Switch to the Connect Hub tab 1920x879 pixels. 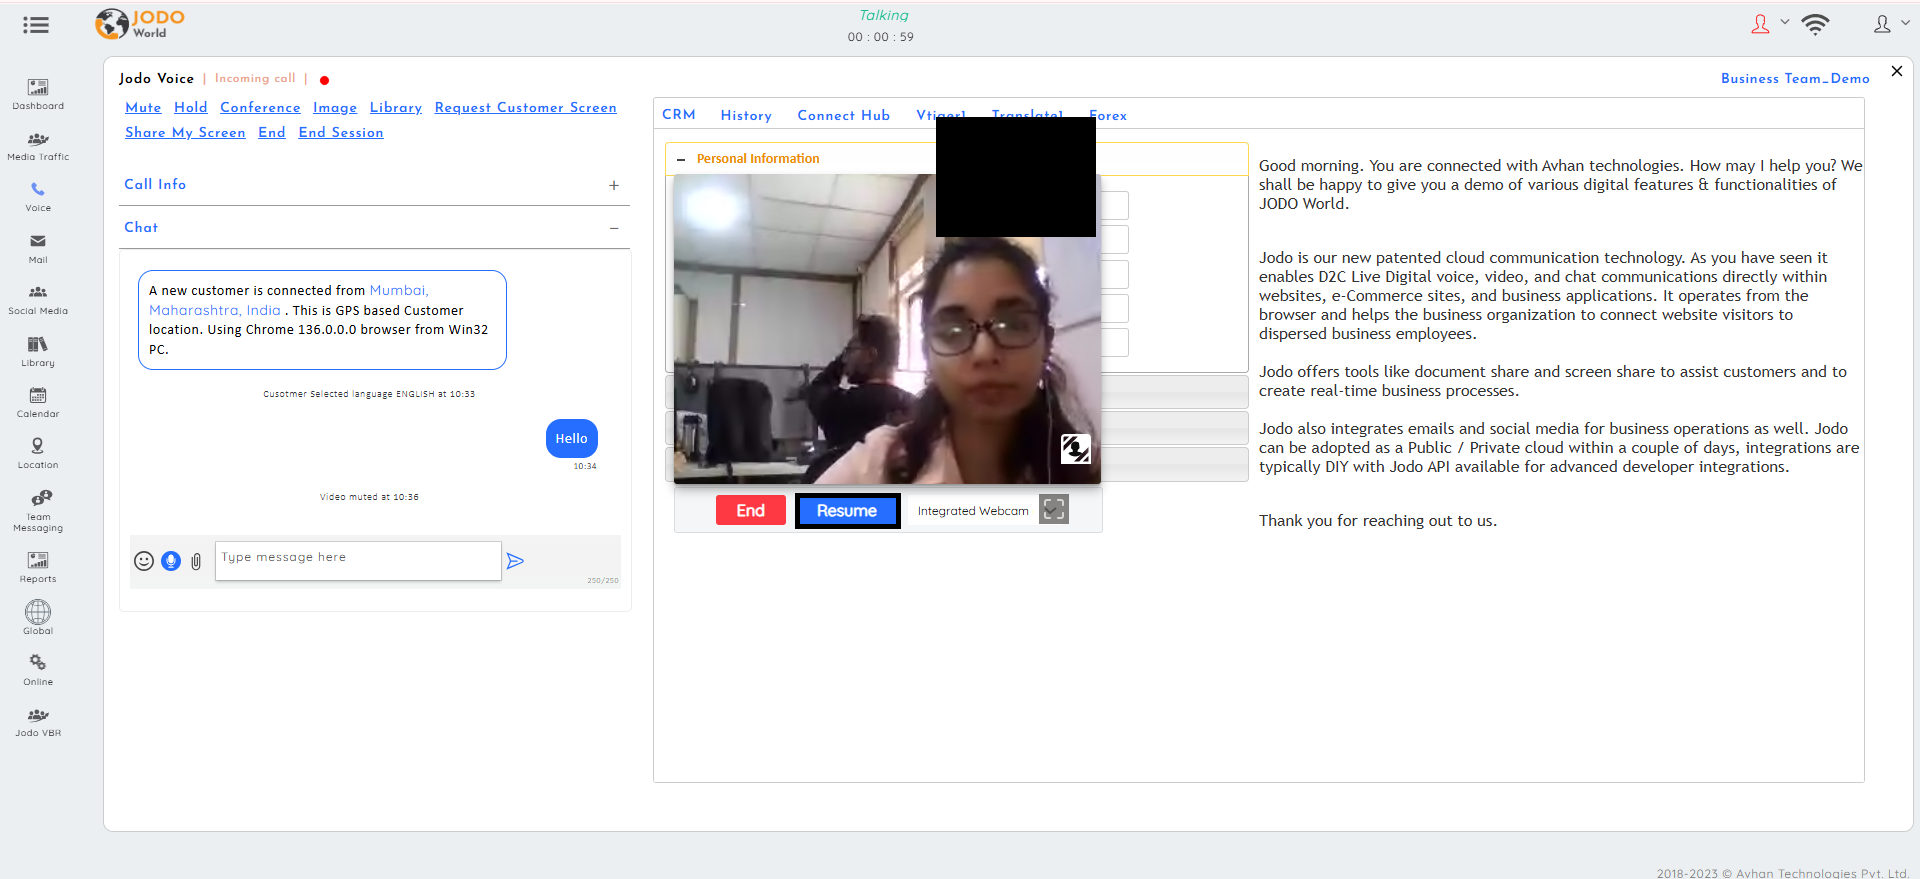843,116
